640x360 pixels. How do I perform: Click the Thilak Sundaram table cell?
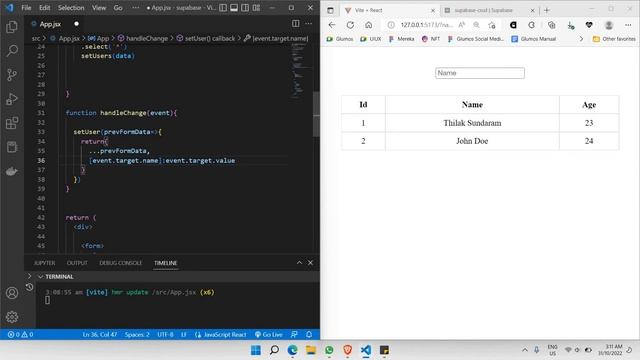point(472,123)
